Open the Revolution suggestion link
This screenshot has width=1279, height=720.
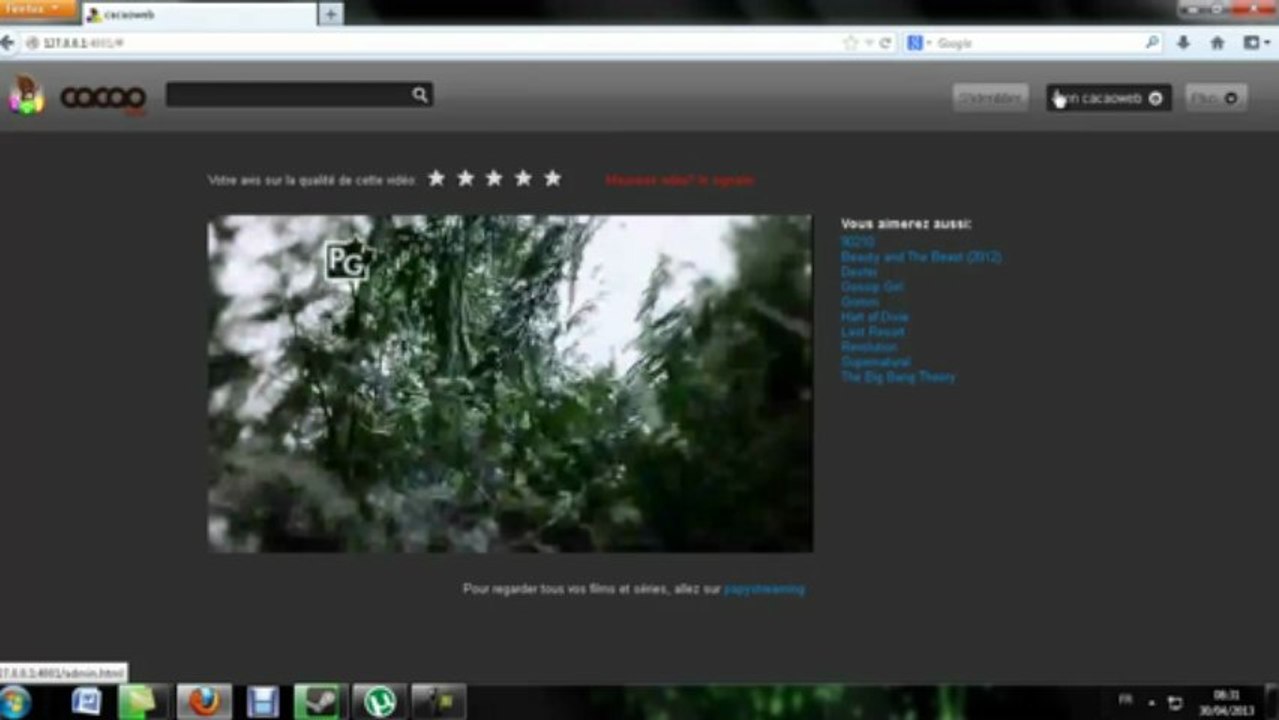click(869, 347)
